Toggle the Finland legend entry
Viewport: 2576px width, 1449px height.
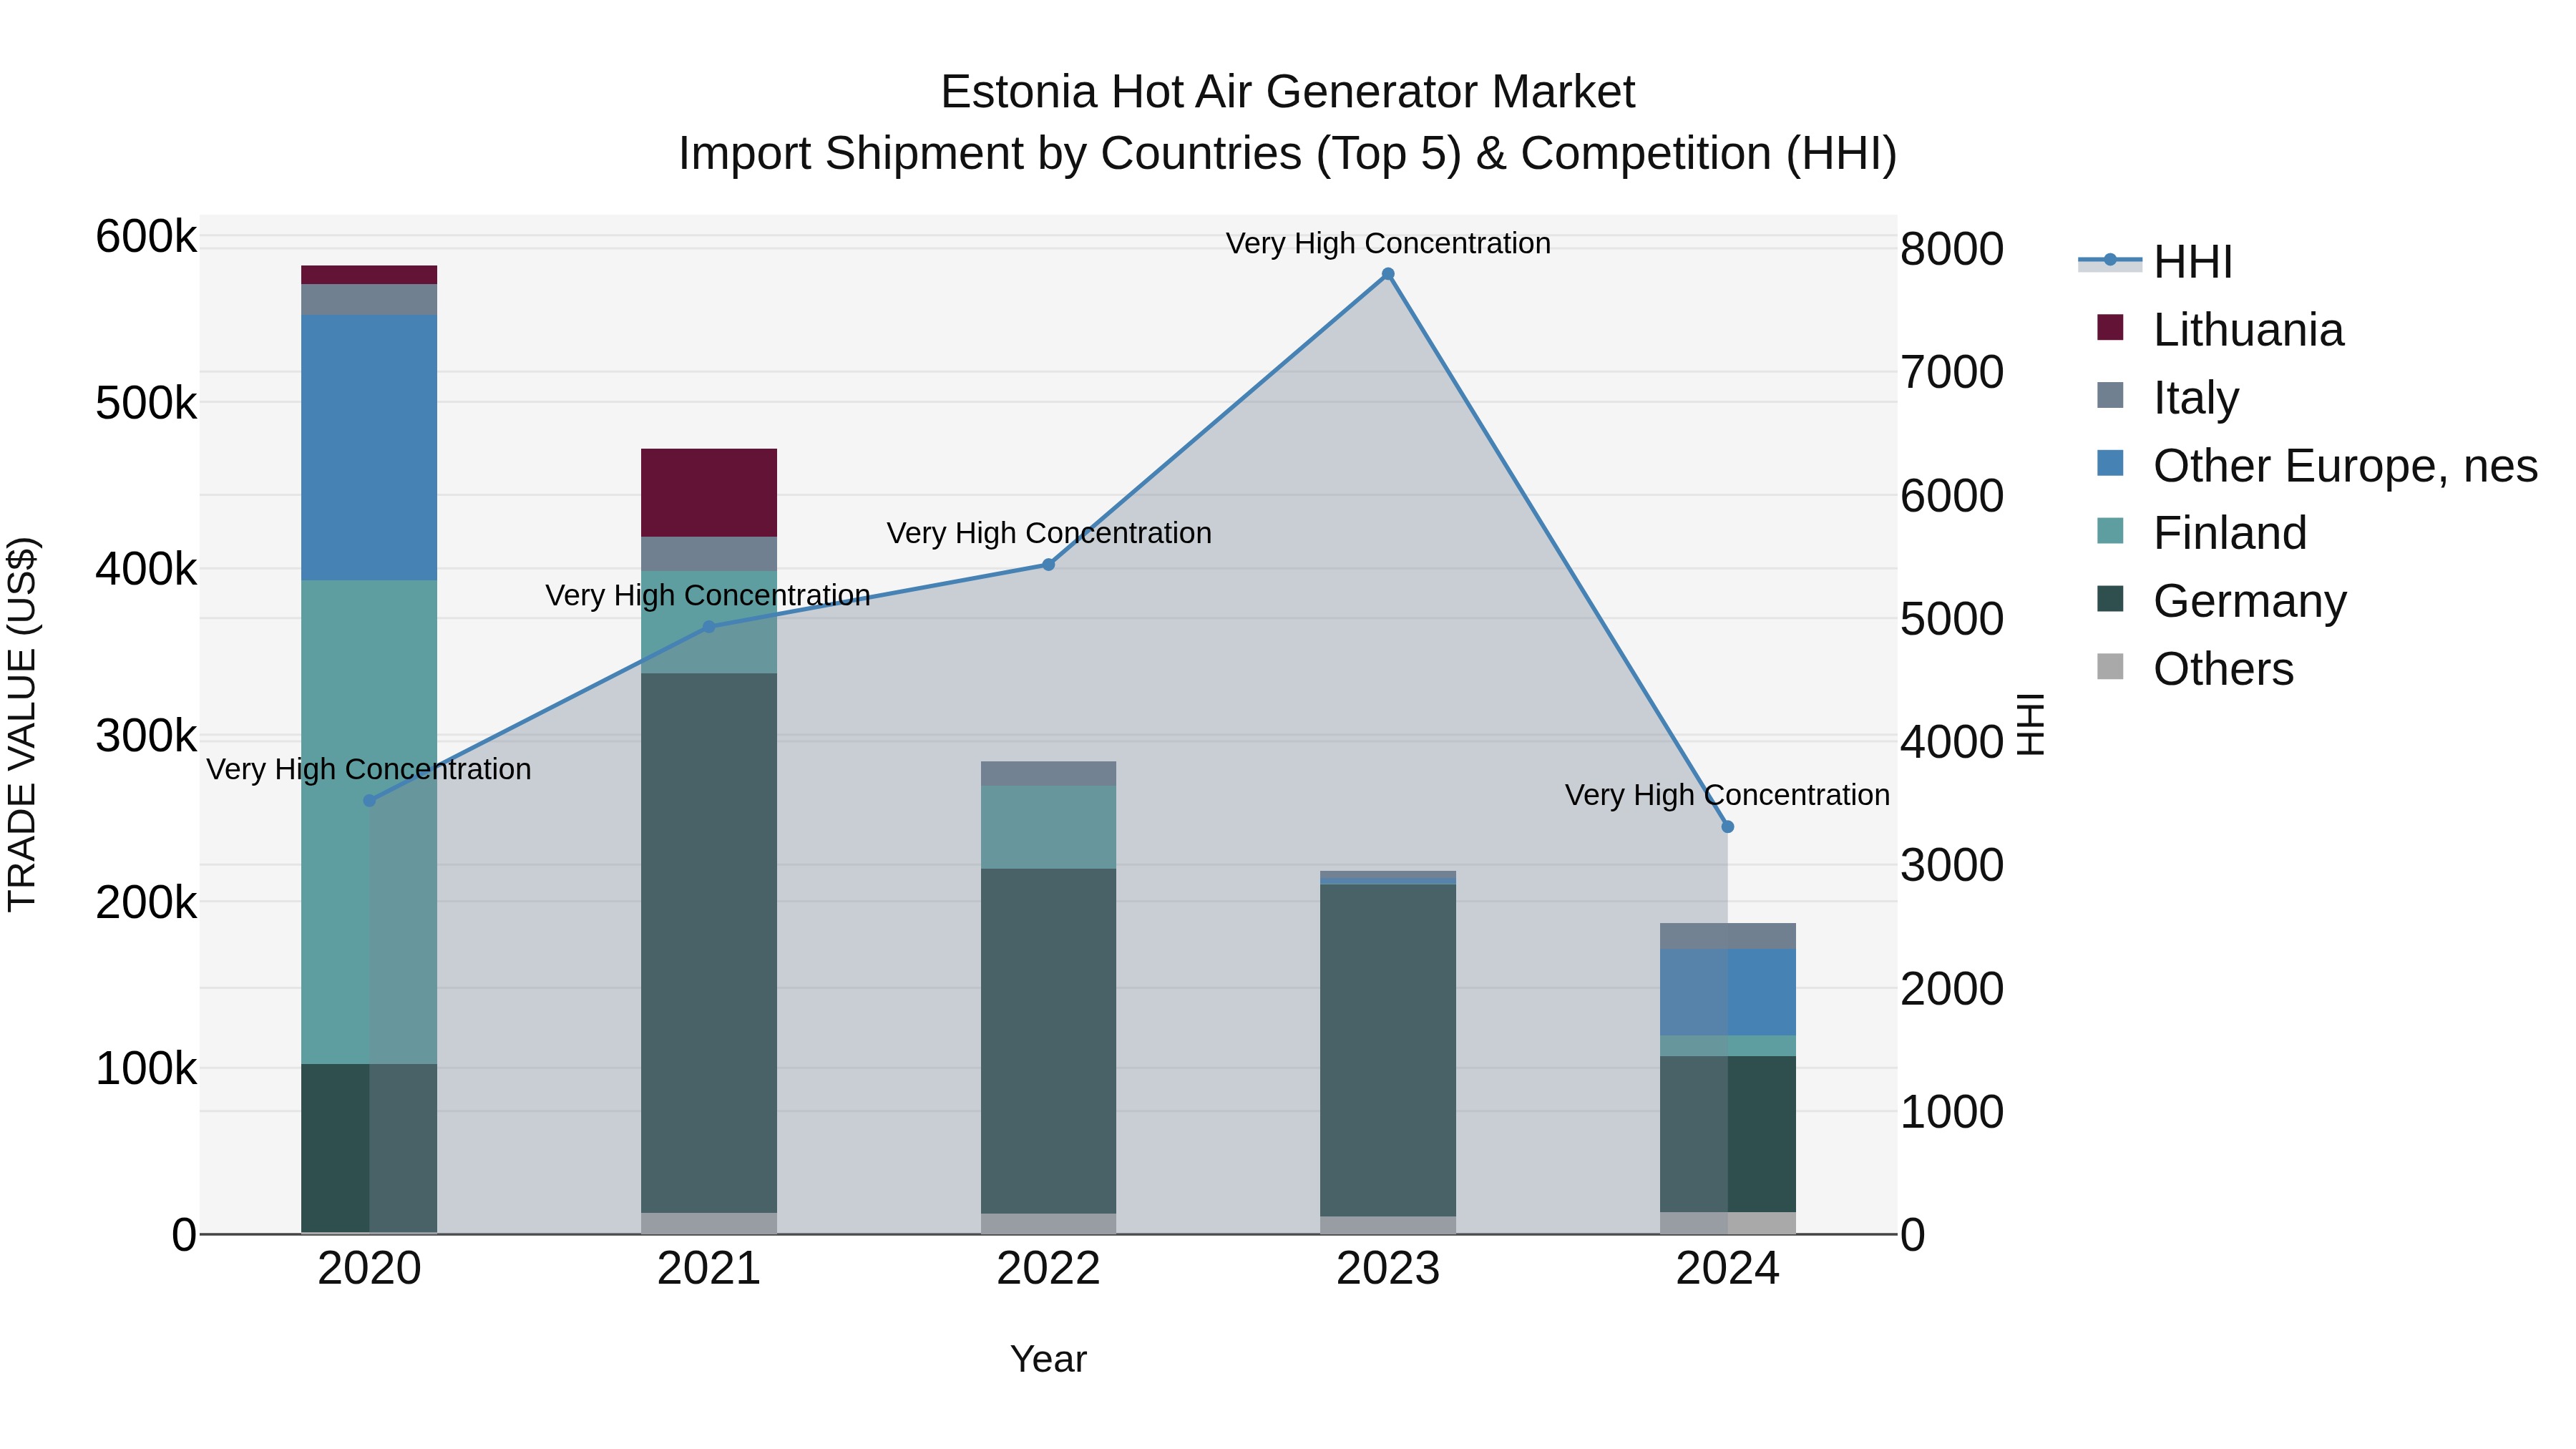(2201, 532)
